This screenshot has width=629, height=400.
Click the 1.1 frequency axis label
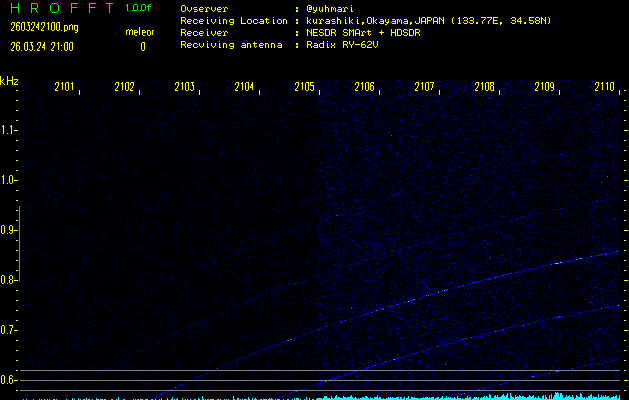point(9,130)
